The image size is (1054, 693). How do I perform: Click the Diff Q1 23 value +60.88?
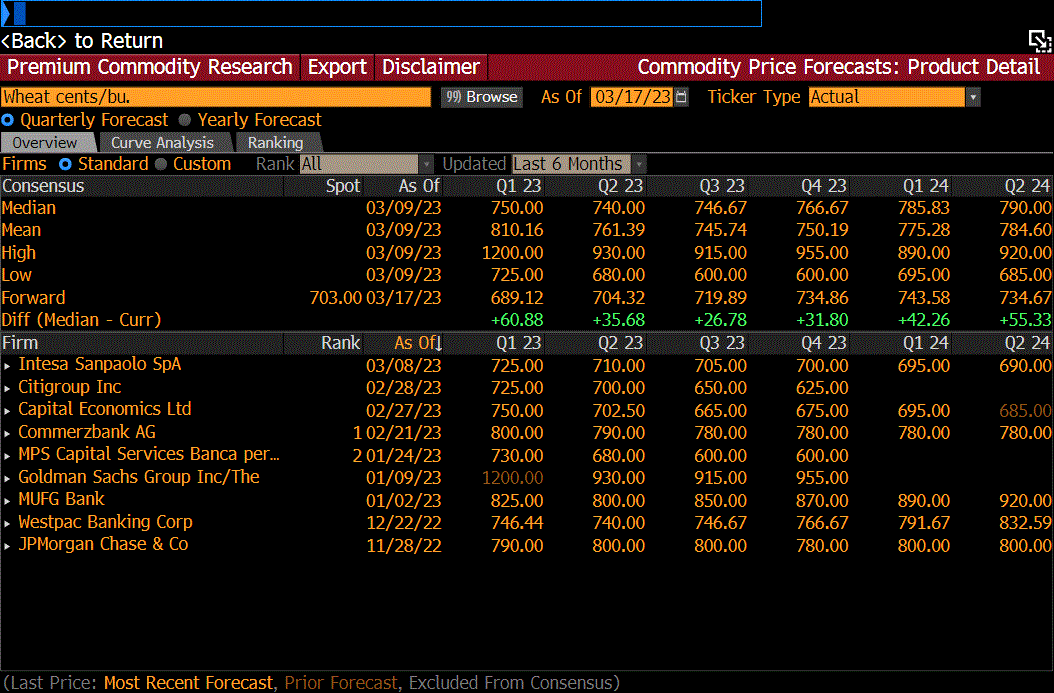coord(517,320)
